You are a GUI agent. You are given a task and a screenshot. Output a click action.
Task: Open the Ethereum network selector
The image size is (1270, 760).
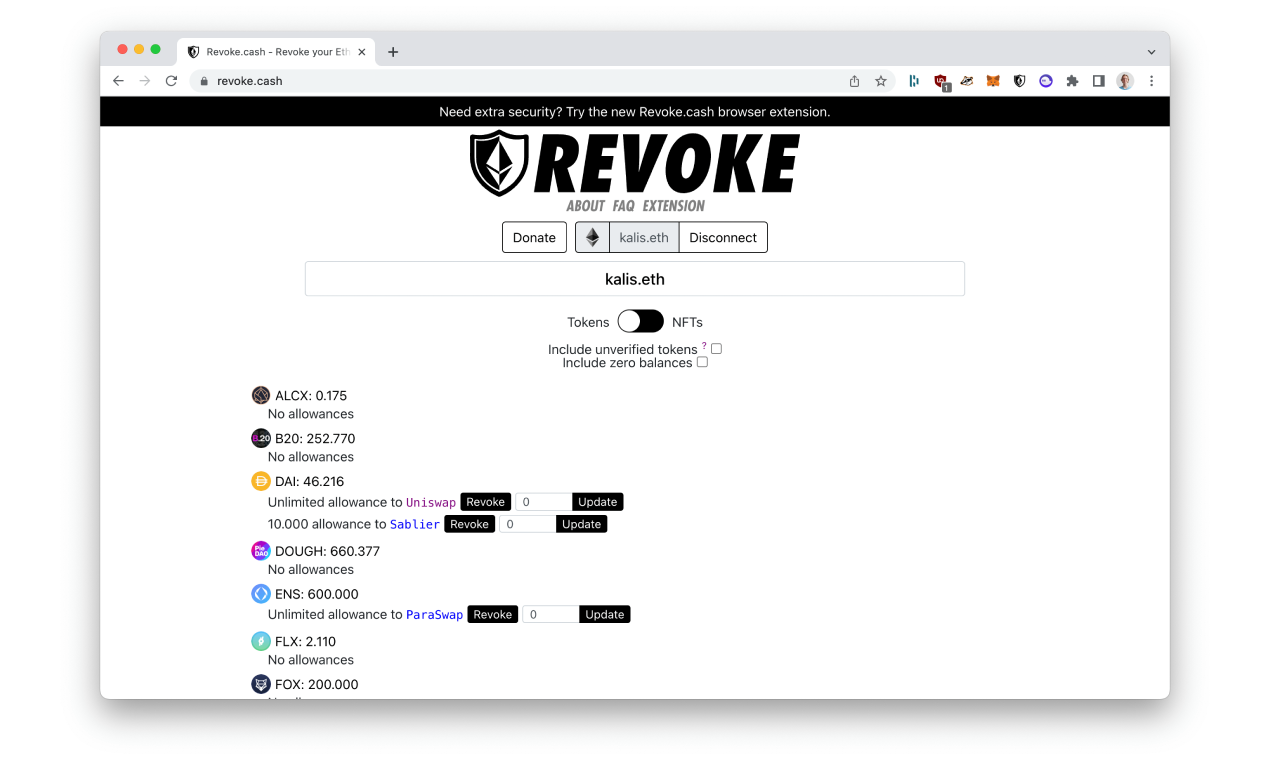(593, 237)
